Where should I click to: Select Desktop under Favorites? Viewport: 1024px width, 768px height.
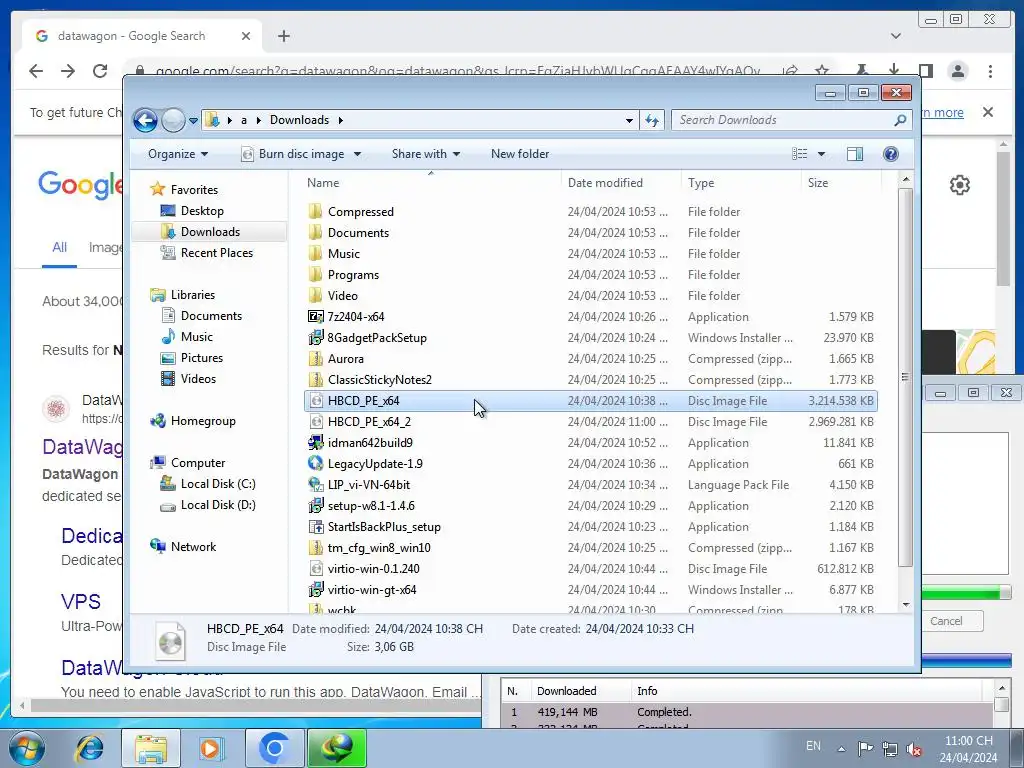[192, 211]
